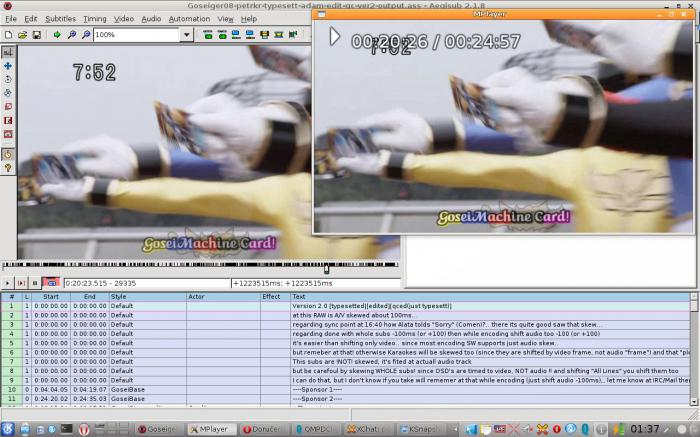Open the View menu
Screen dimensions: 700x437
(x=225, y=19)
